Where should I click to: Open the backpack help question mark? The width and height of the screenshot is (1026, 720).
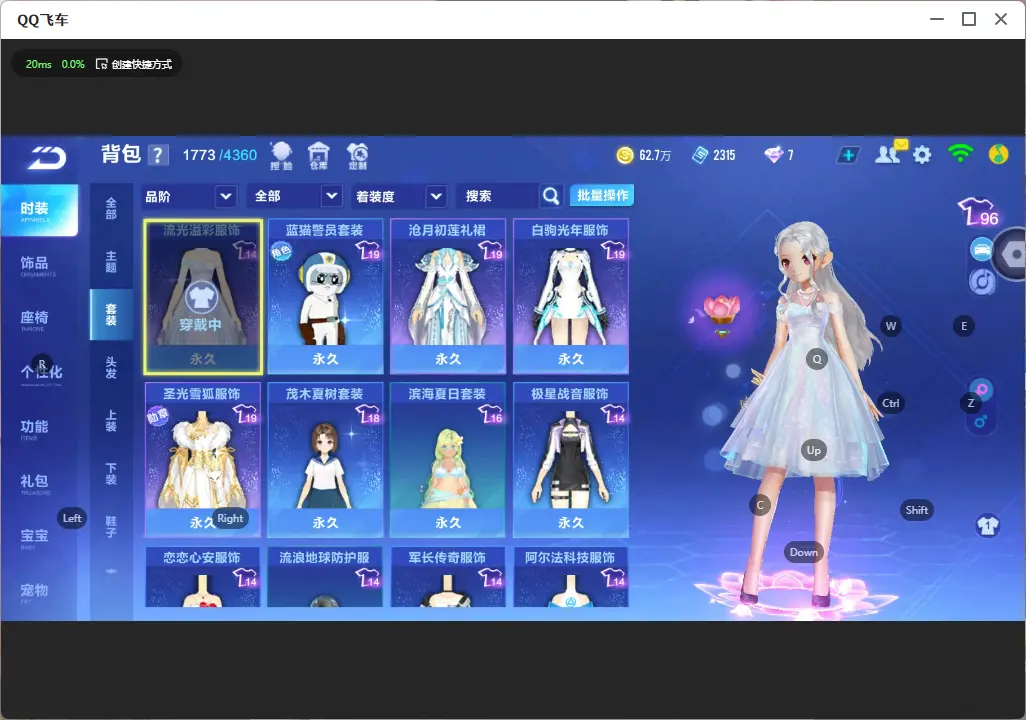coord(158,155)
